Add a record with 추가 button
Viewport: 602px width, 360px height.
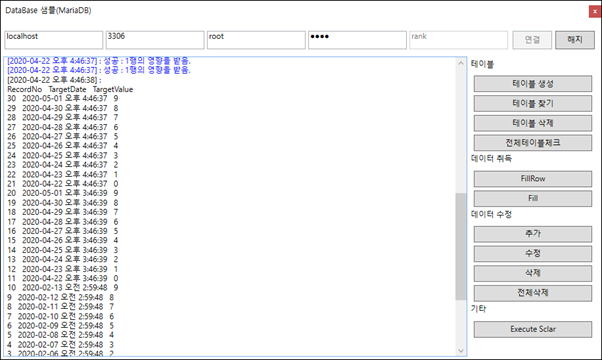pos(533,234)
